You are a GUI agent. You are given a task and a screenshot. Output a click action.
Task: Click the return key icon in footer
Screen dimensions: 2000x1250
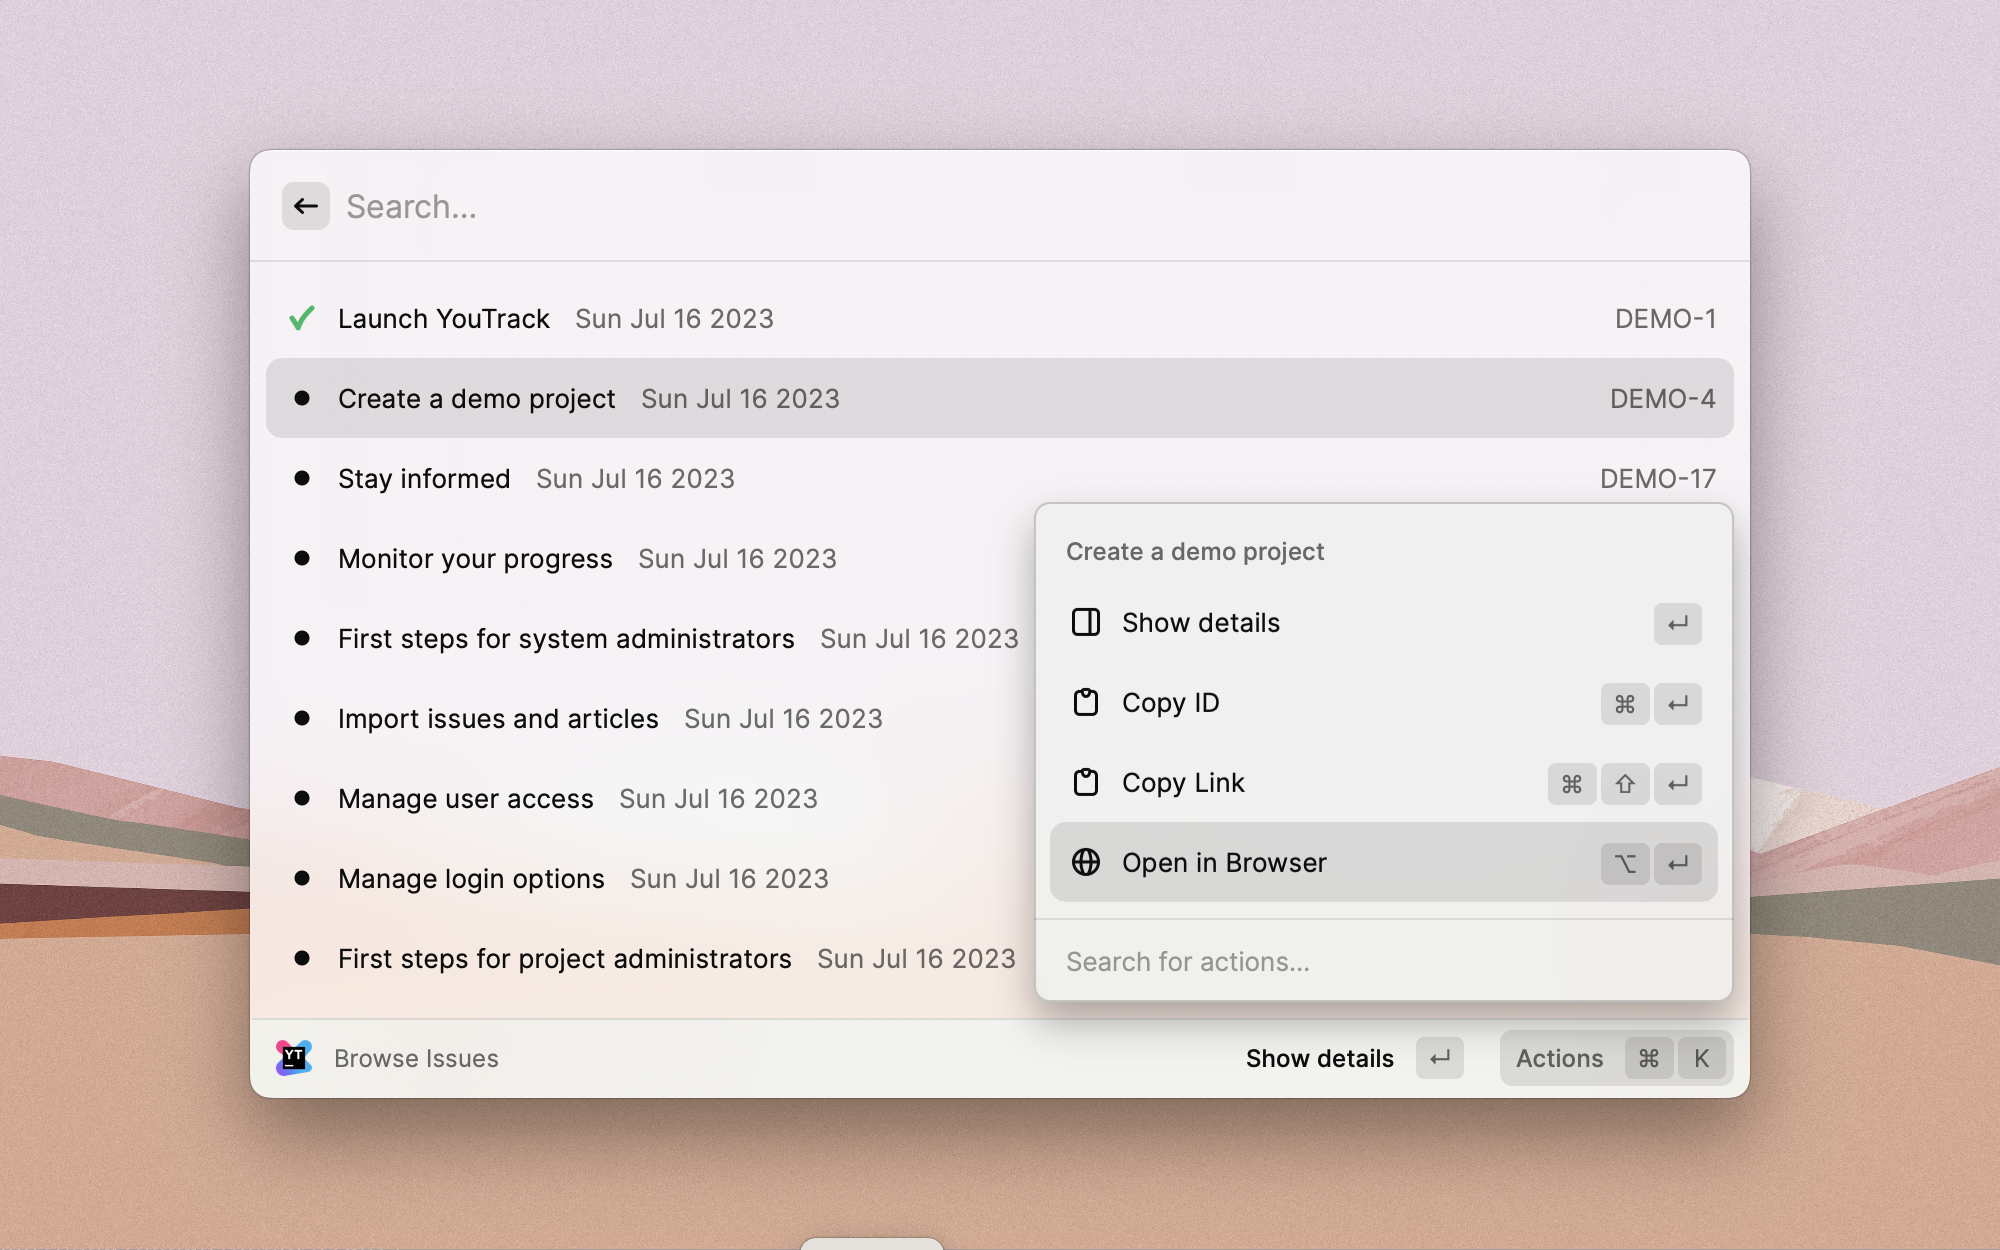[x=1440, y=1058]
